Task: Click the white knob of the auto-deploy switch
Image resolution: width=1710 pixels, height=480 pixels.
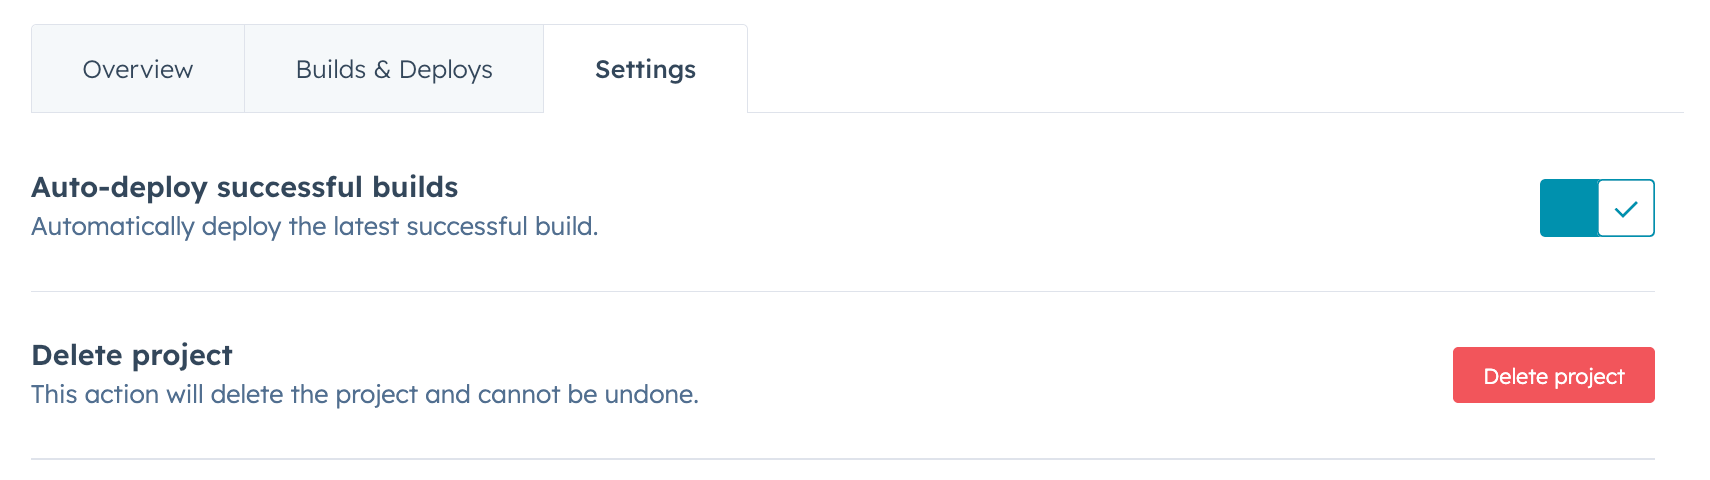Action: pyautogui.click(x=1626, y=208)
